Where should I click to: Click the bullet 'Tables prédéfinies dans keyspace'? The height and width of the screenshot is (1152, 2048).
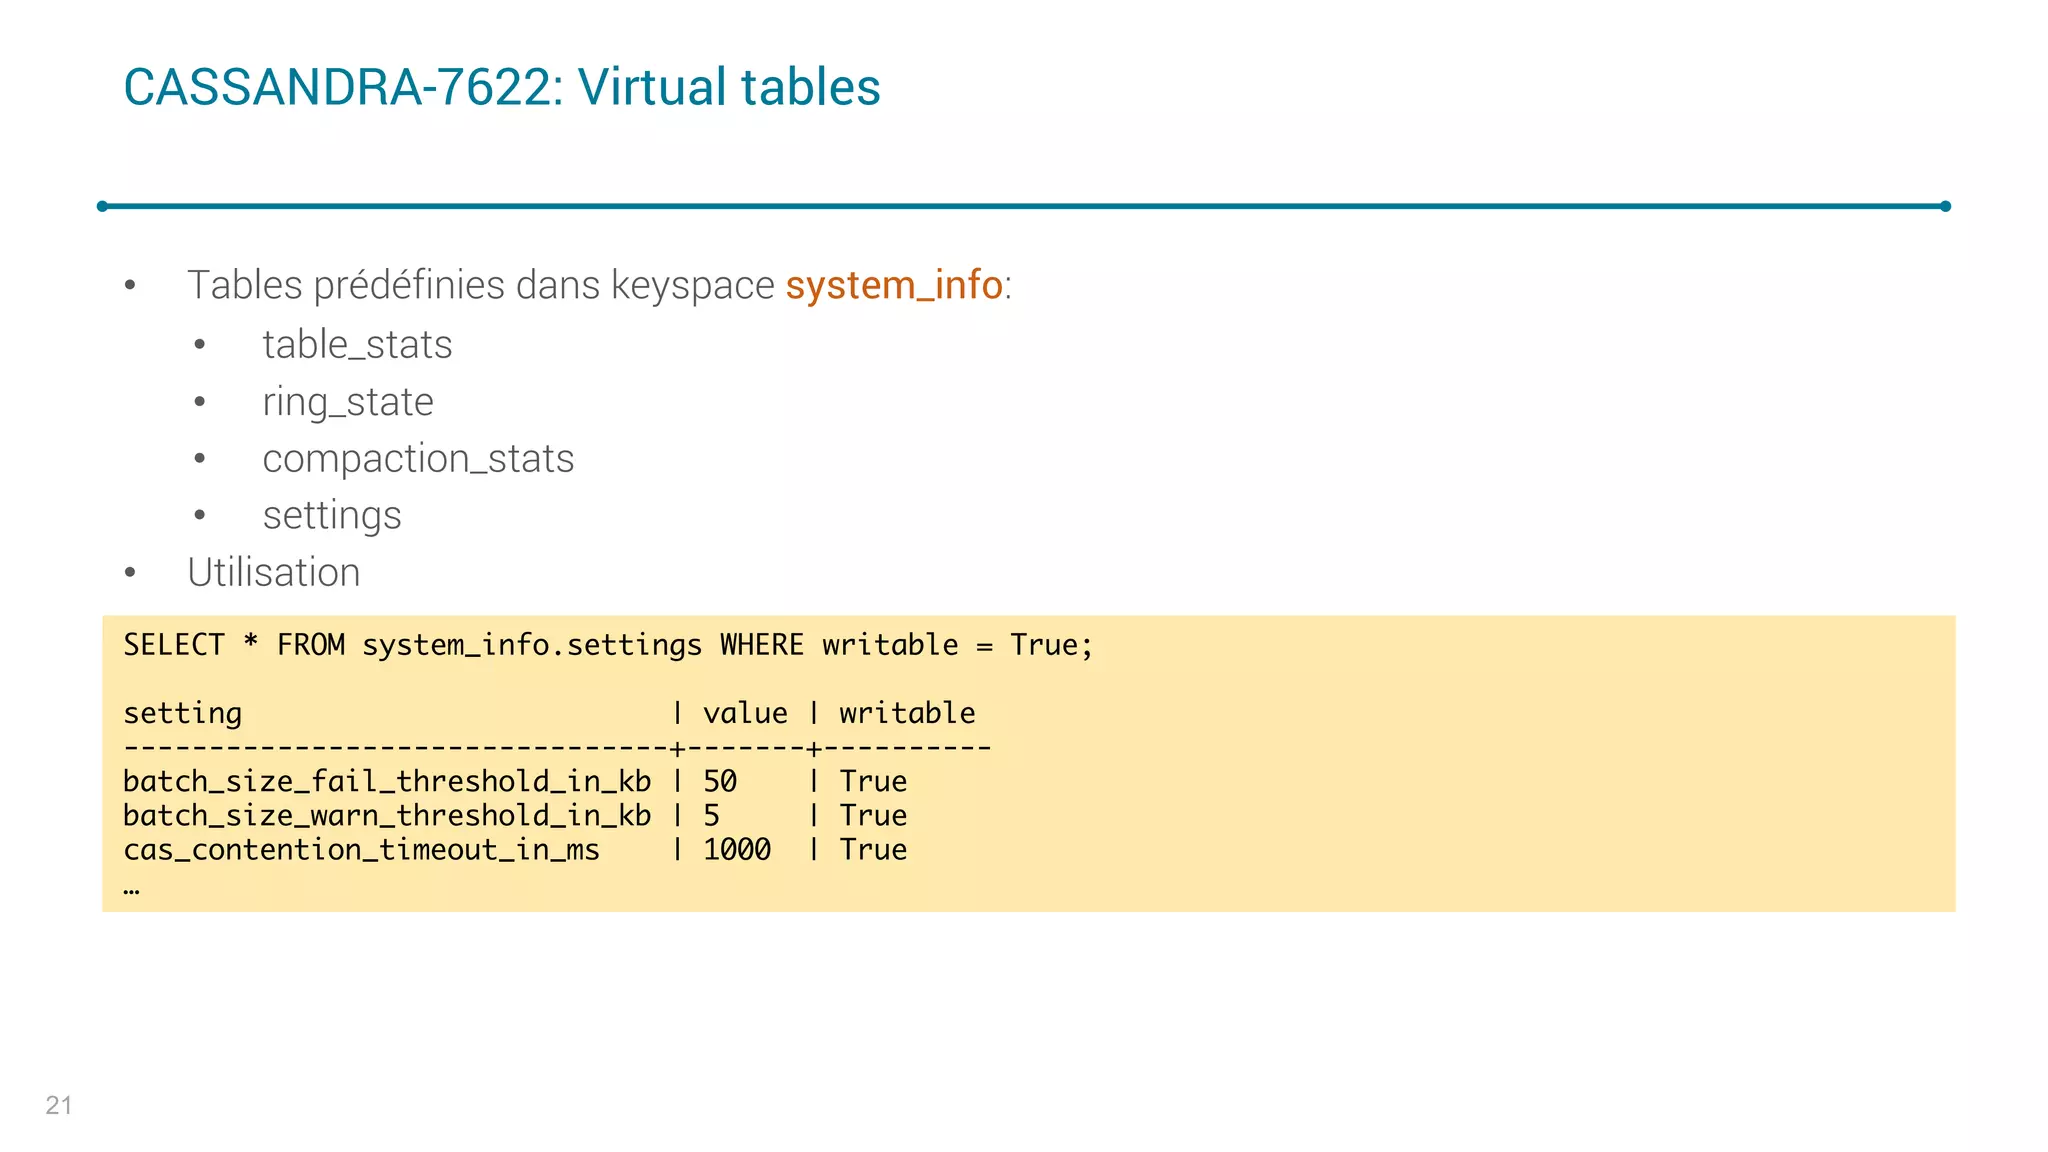pyautogui.click(x=480, y=285)
